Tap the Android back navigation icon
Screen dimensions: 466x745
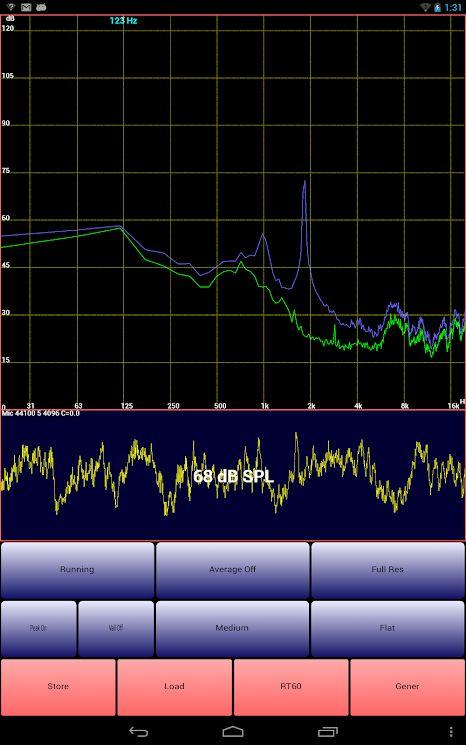139,732
